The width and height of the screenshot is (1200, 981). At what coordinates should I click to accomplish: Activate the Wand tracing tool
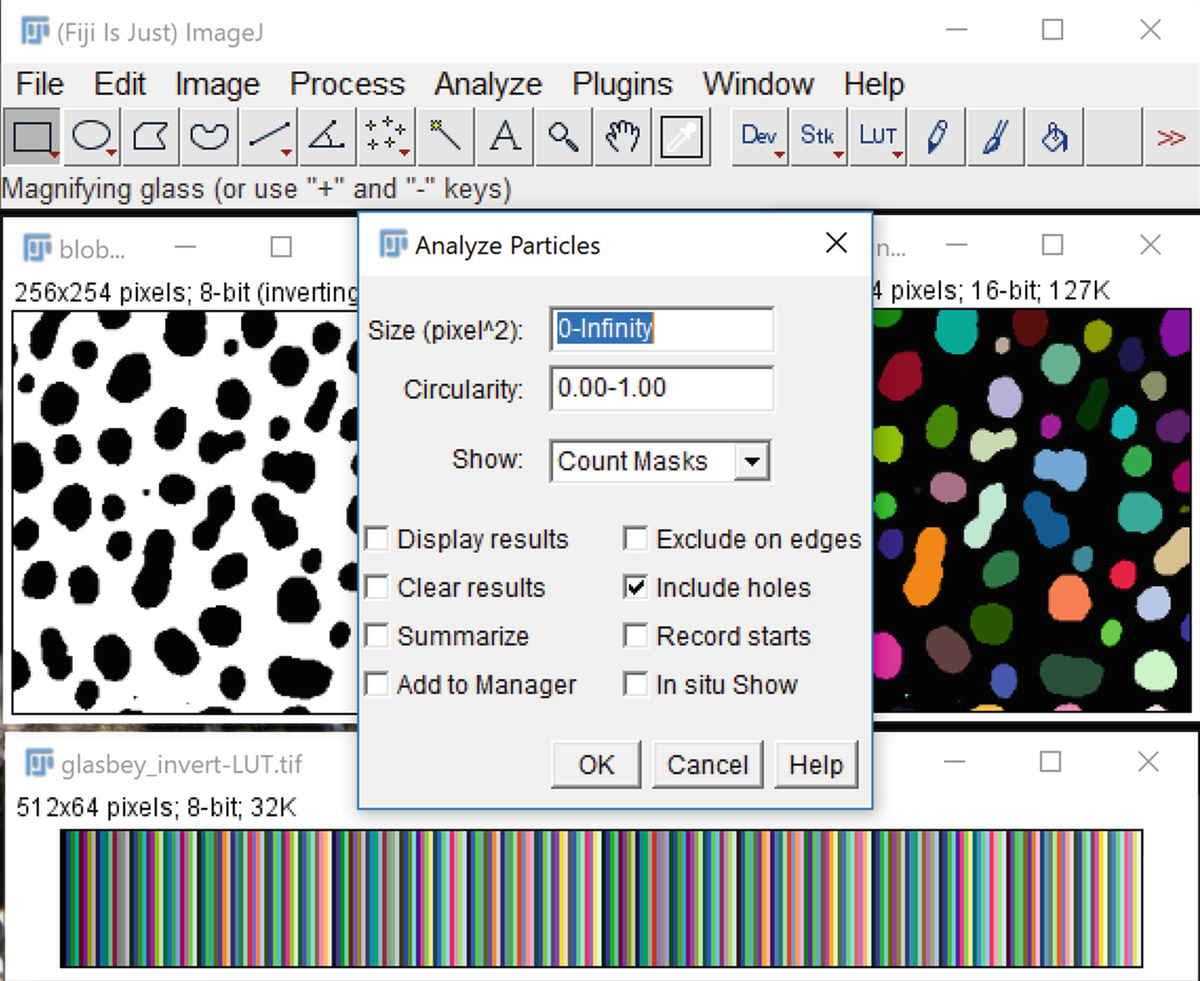445,137
